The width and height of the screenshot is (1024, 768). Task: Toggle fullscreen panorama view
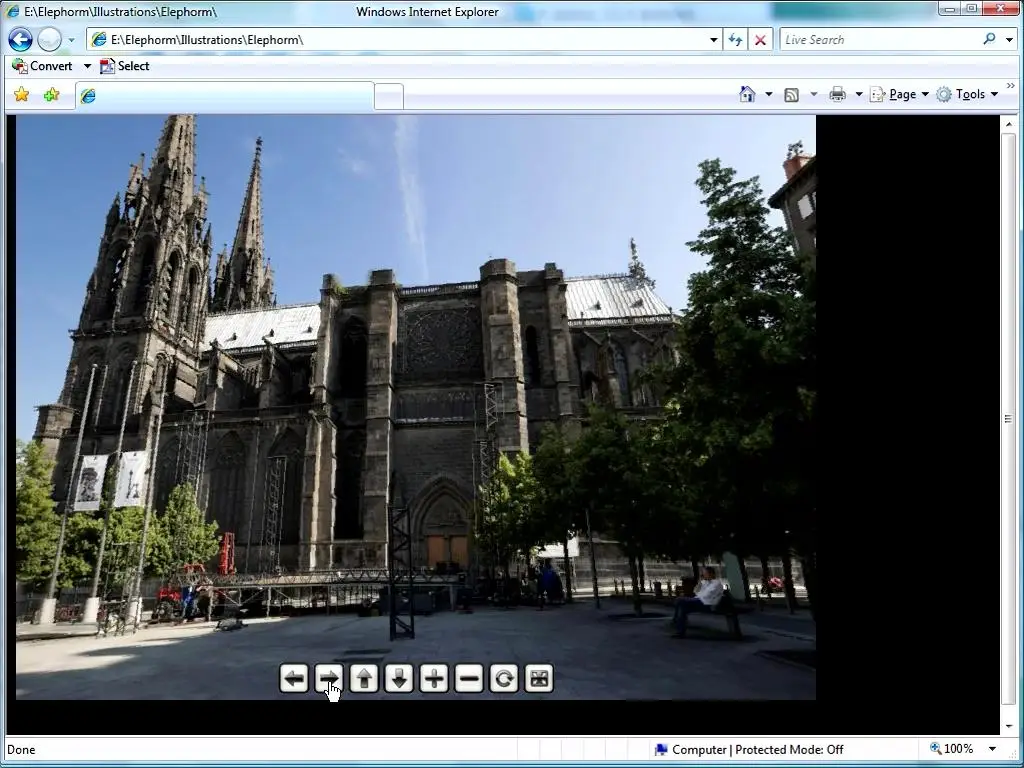539,679
